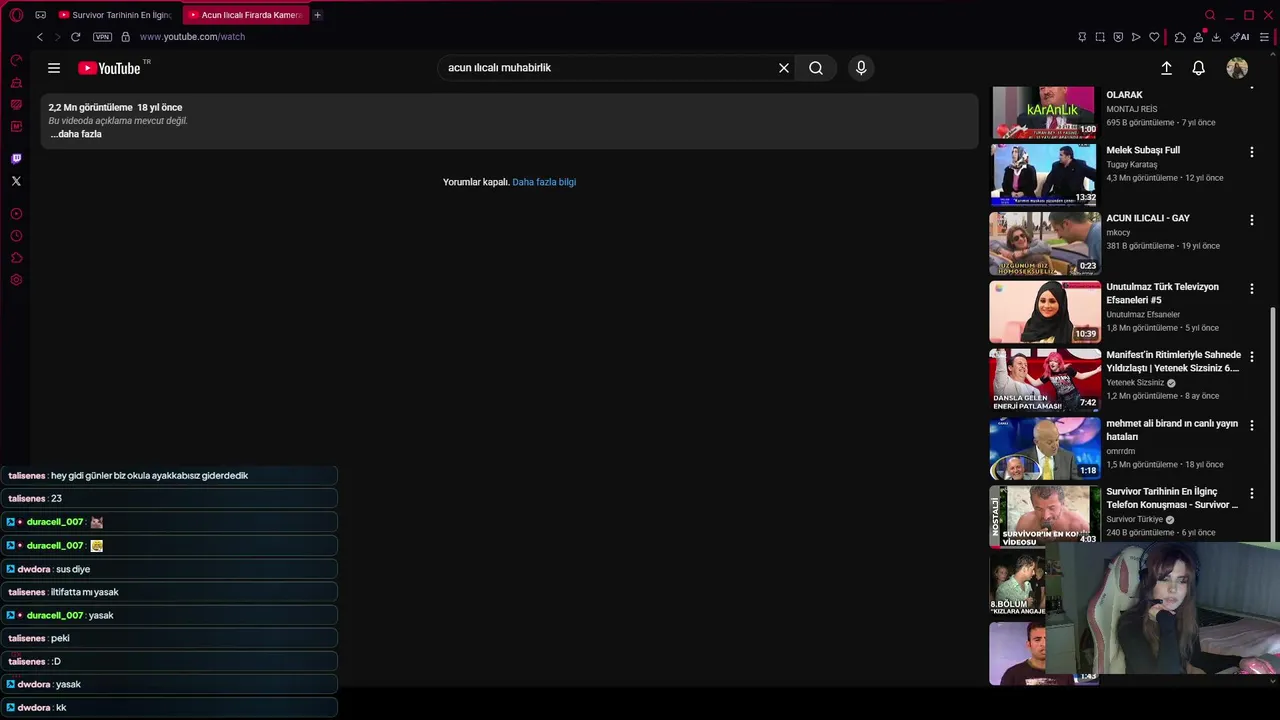1280x720 pixels.
Task: Open profile icon with notification dot
Action: click(x=1198, y=37)
